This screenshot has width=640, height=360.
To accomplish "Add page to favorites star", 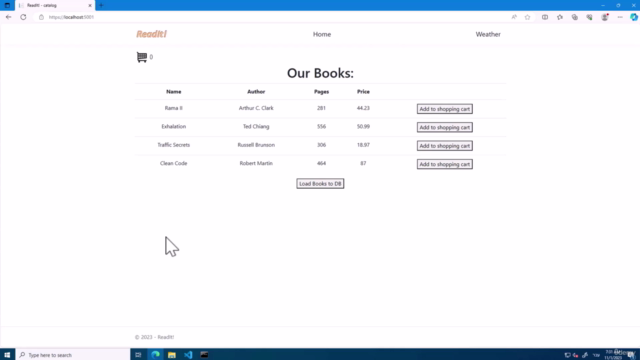I will (527, 17).
